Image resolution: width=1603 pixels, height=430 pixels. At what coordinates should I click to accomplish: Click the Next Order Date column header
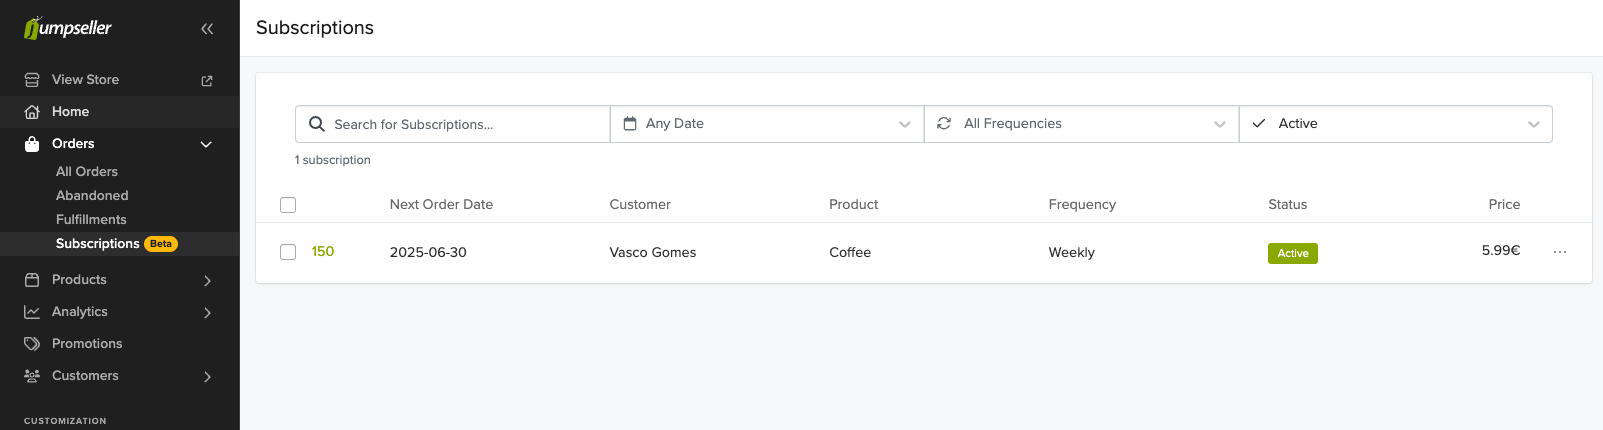[x=441, y=204]
